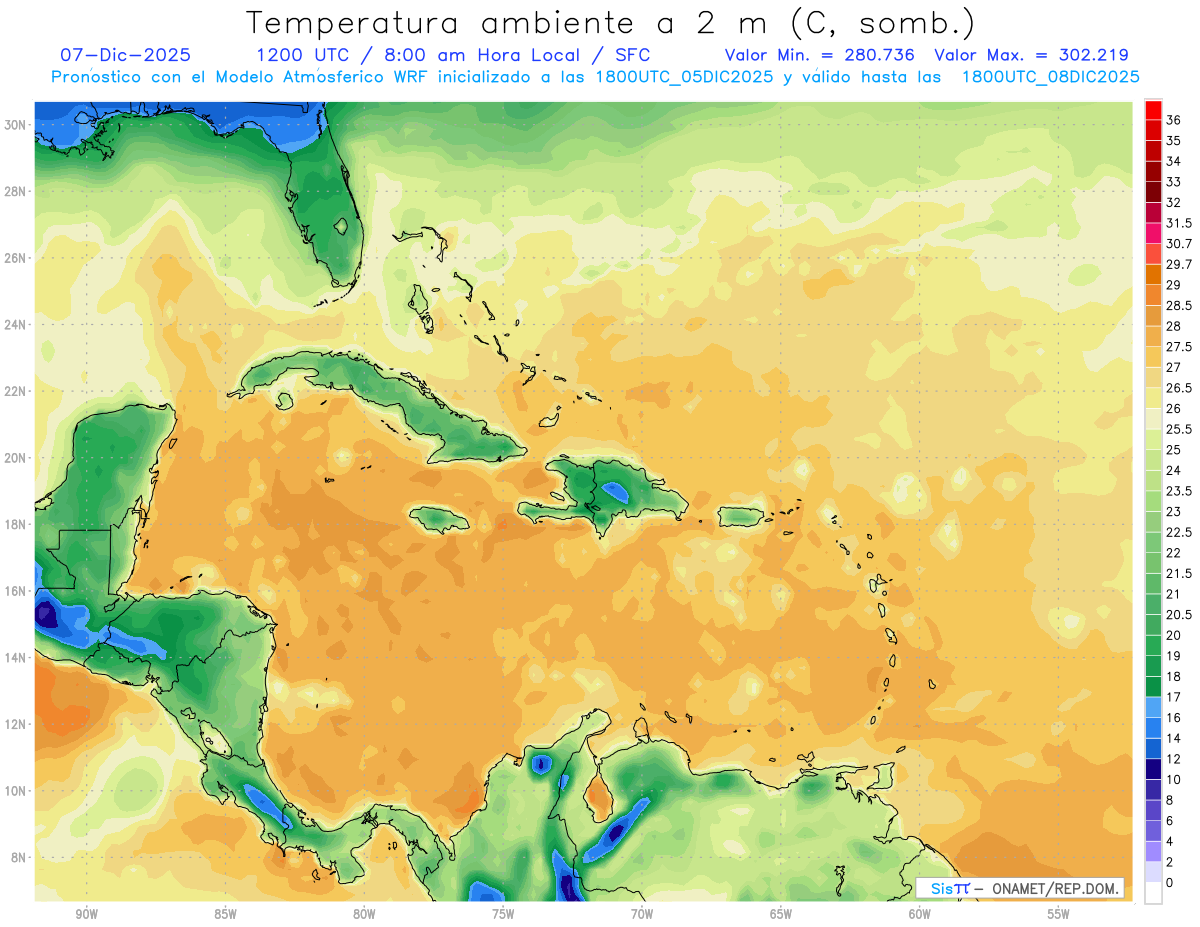Click the colorbar label '0'
Viewport: 1200px width, 927px height.
click(1170, 883)
